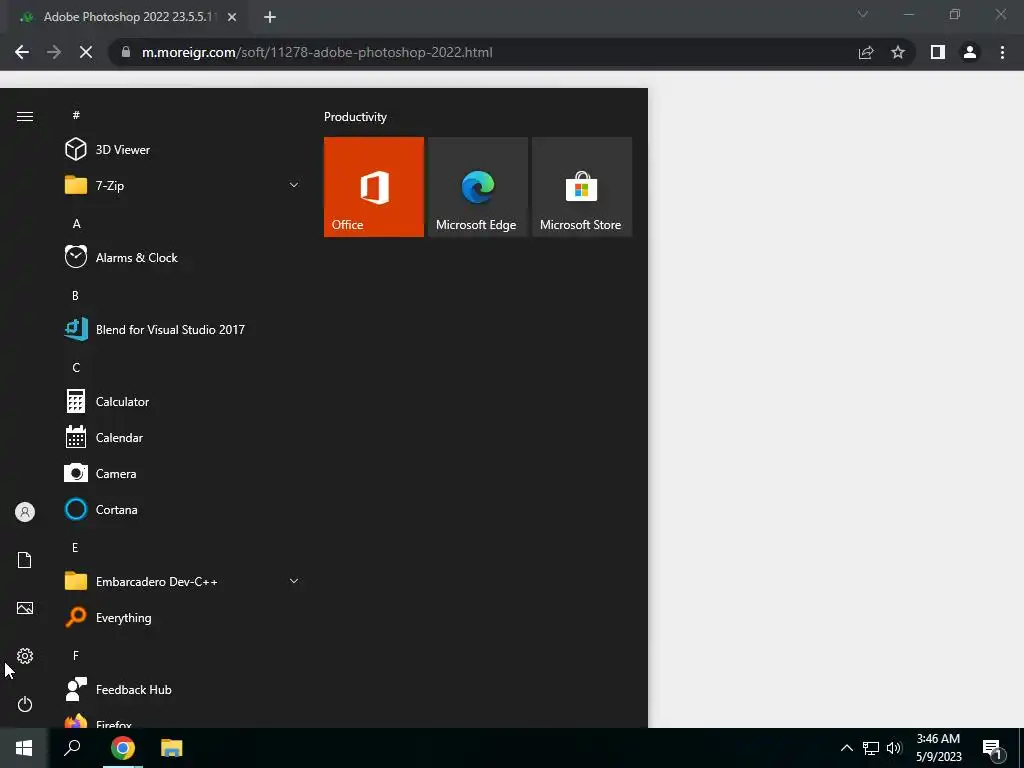Open the Microsoft Edge tile
The width and height of the screenshot is (1024, 768).
(x=477, y=187)
